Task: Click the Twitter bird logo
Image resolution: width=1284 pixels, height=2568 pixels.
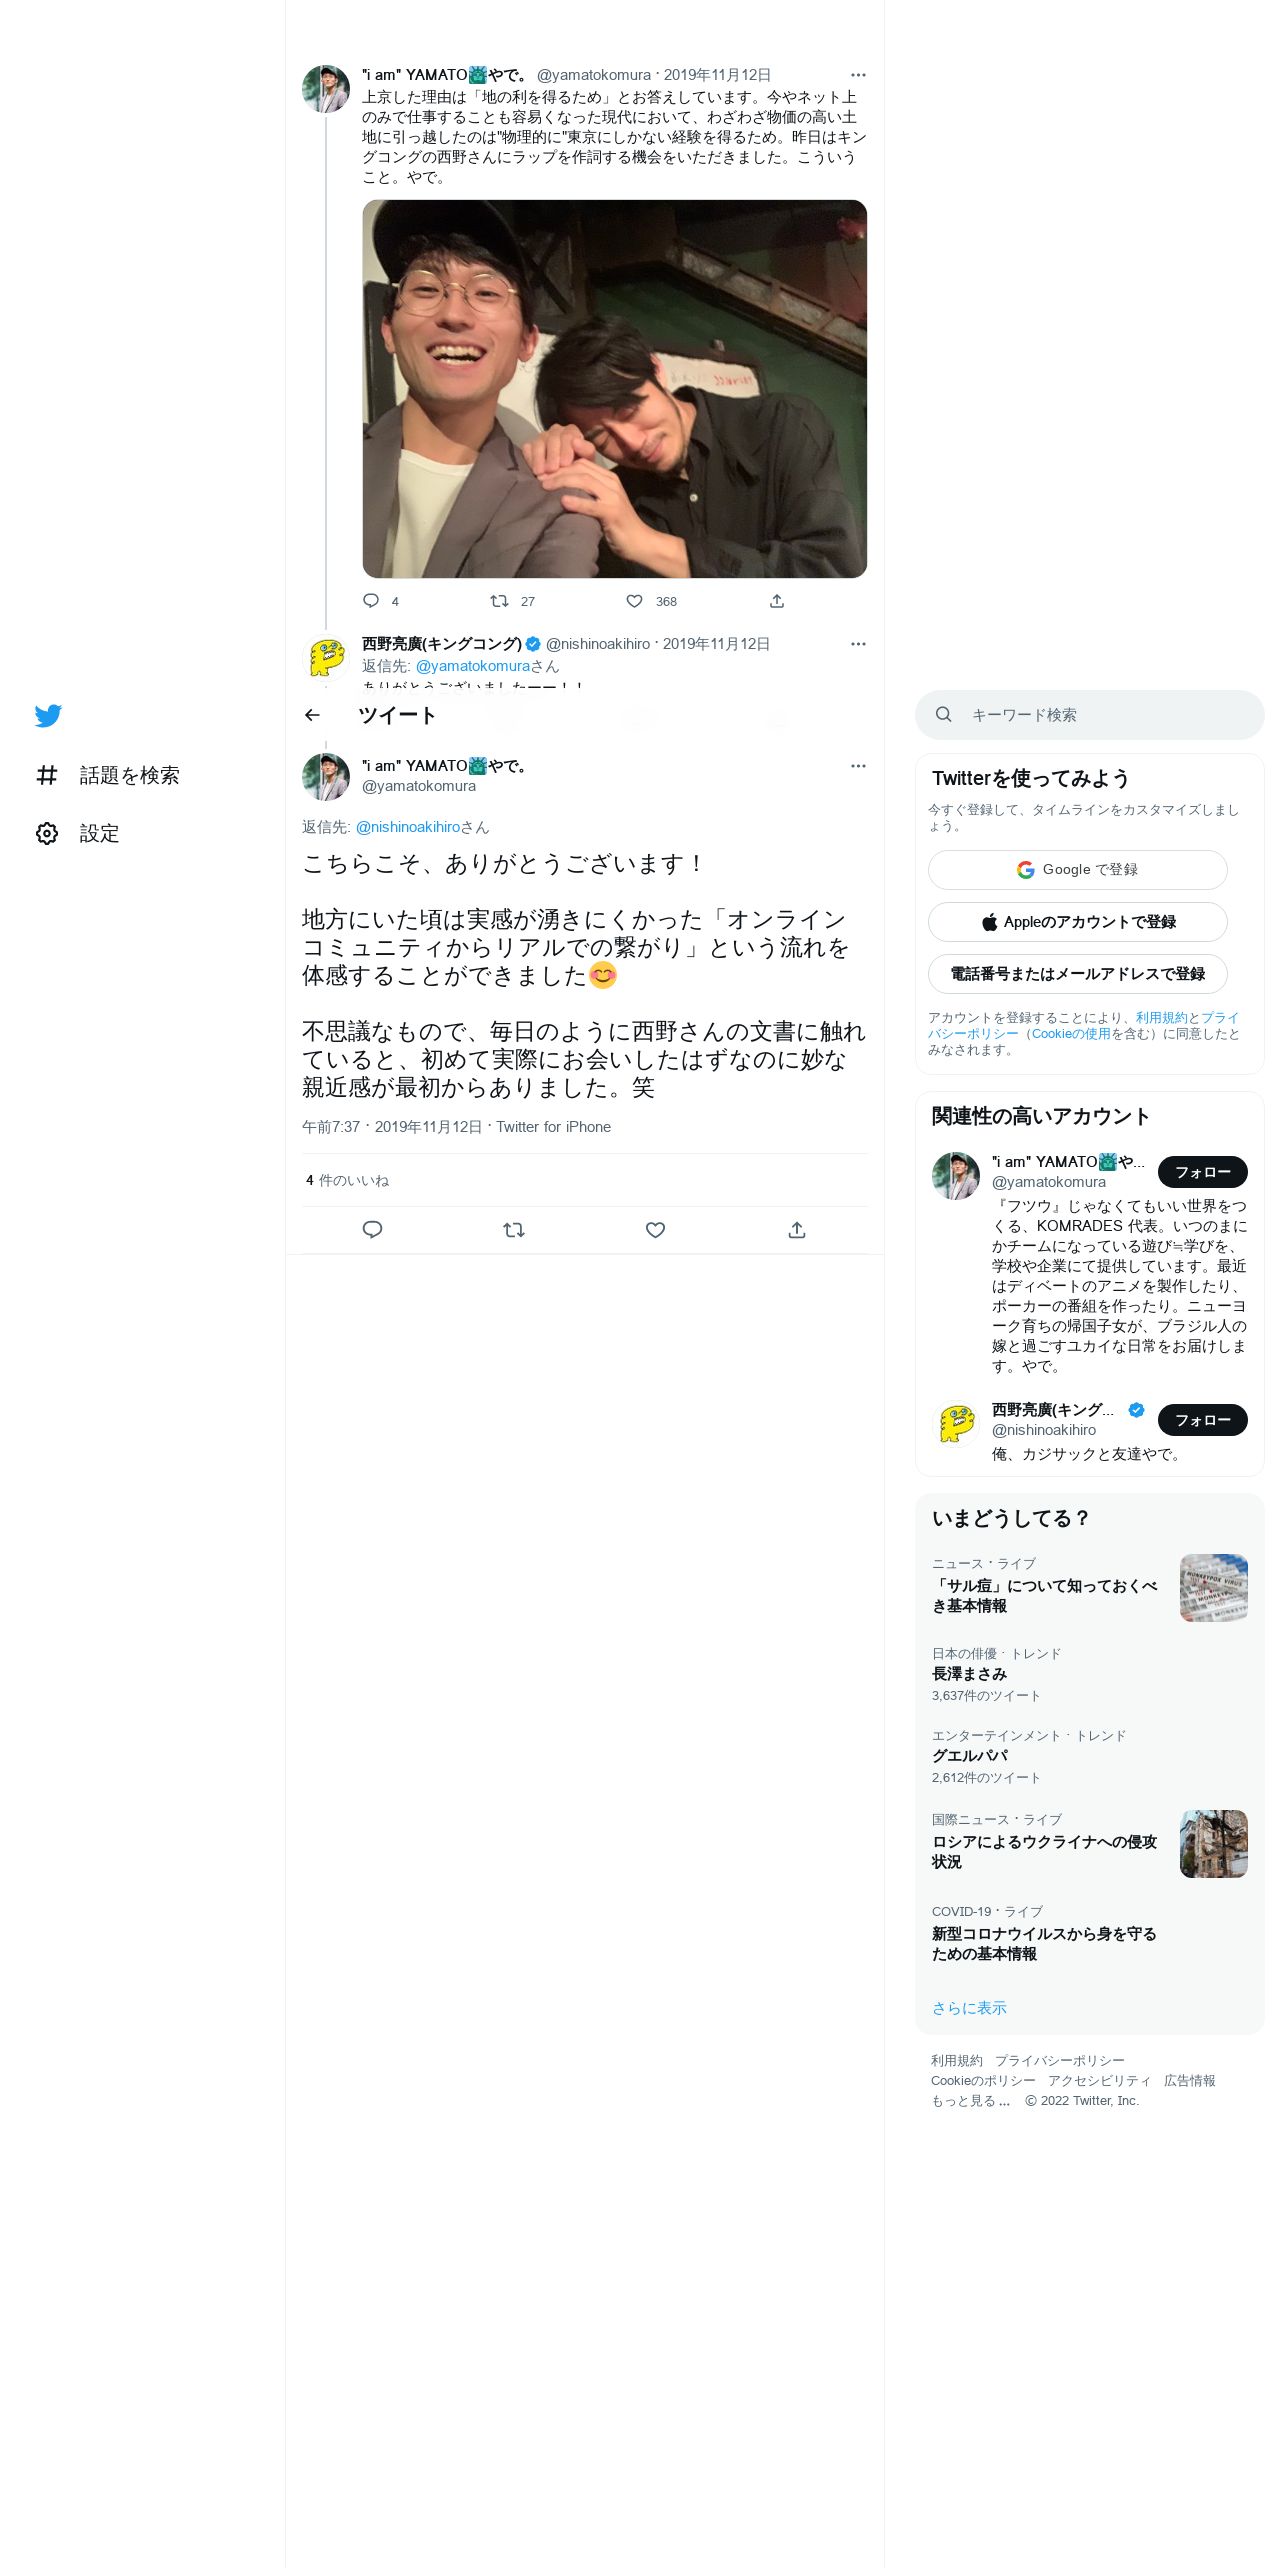Action: point(48,716)
